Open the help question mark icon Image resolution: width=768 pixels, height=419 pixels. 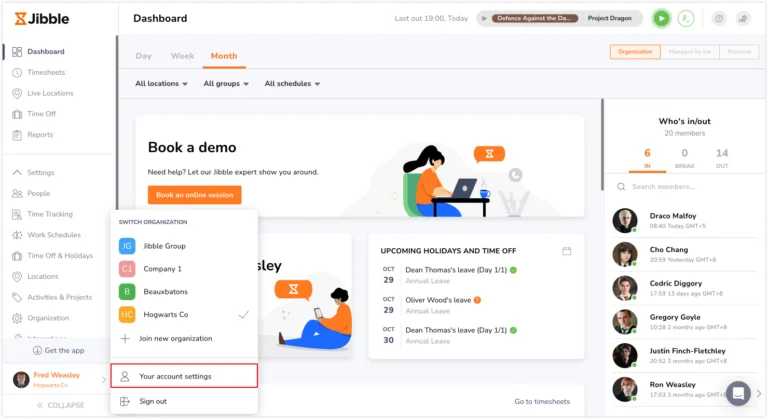(719, 19)
